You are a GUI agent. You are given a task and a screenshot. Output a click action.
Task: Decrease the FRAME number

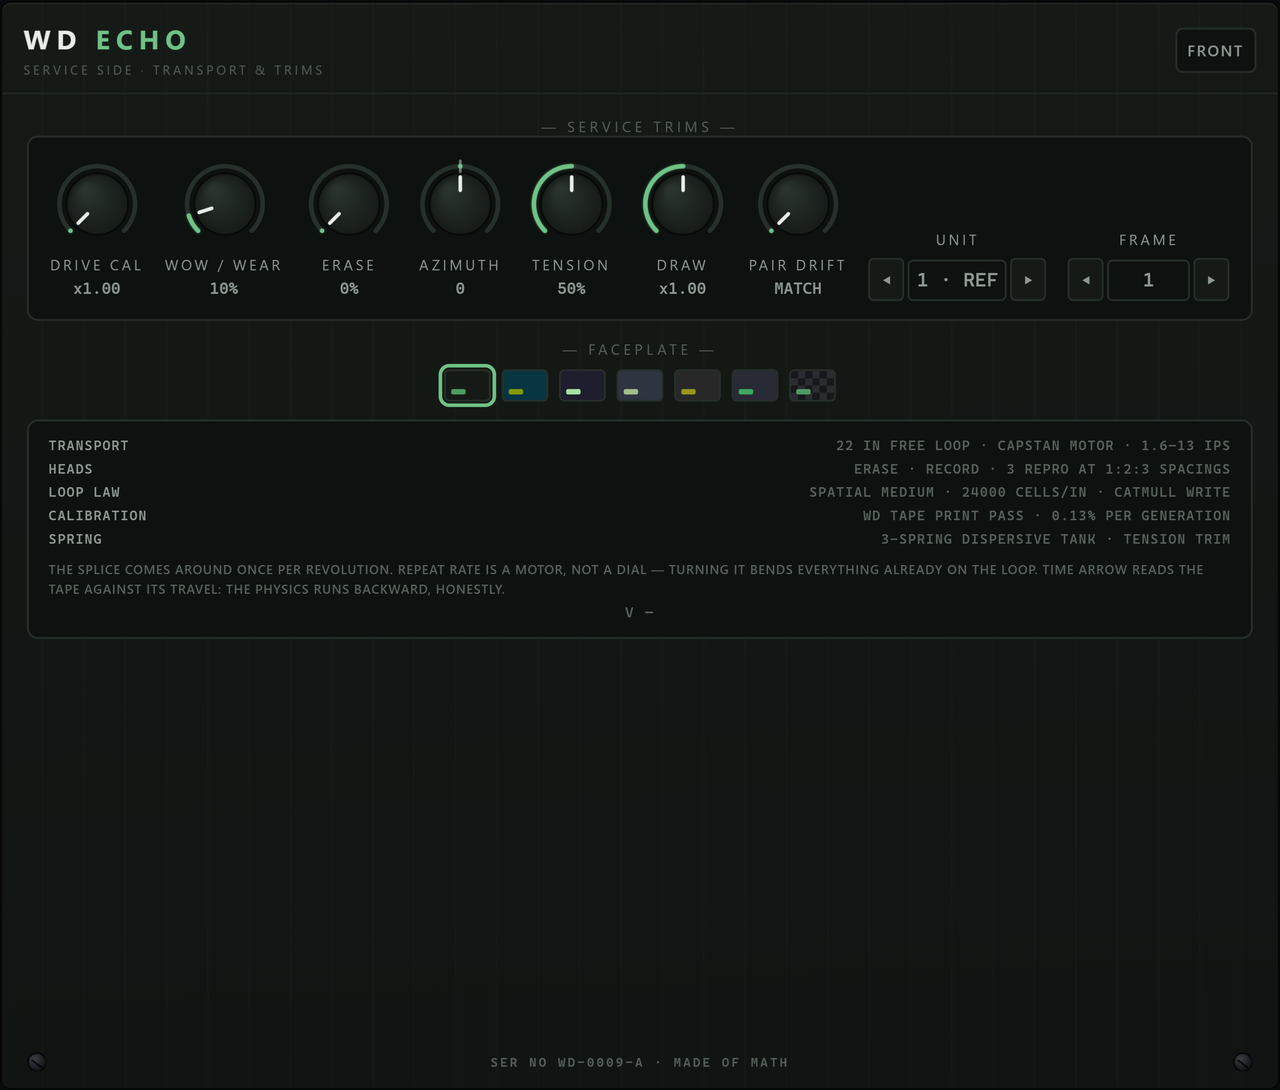(1086, 280)
